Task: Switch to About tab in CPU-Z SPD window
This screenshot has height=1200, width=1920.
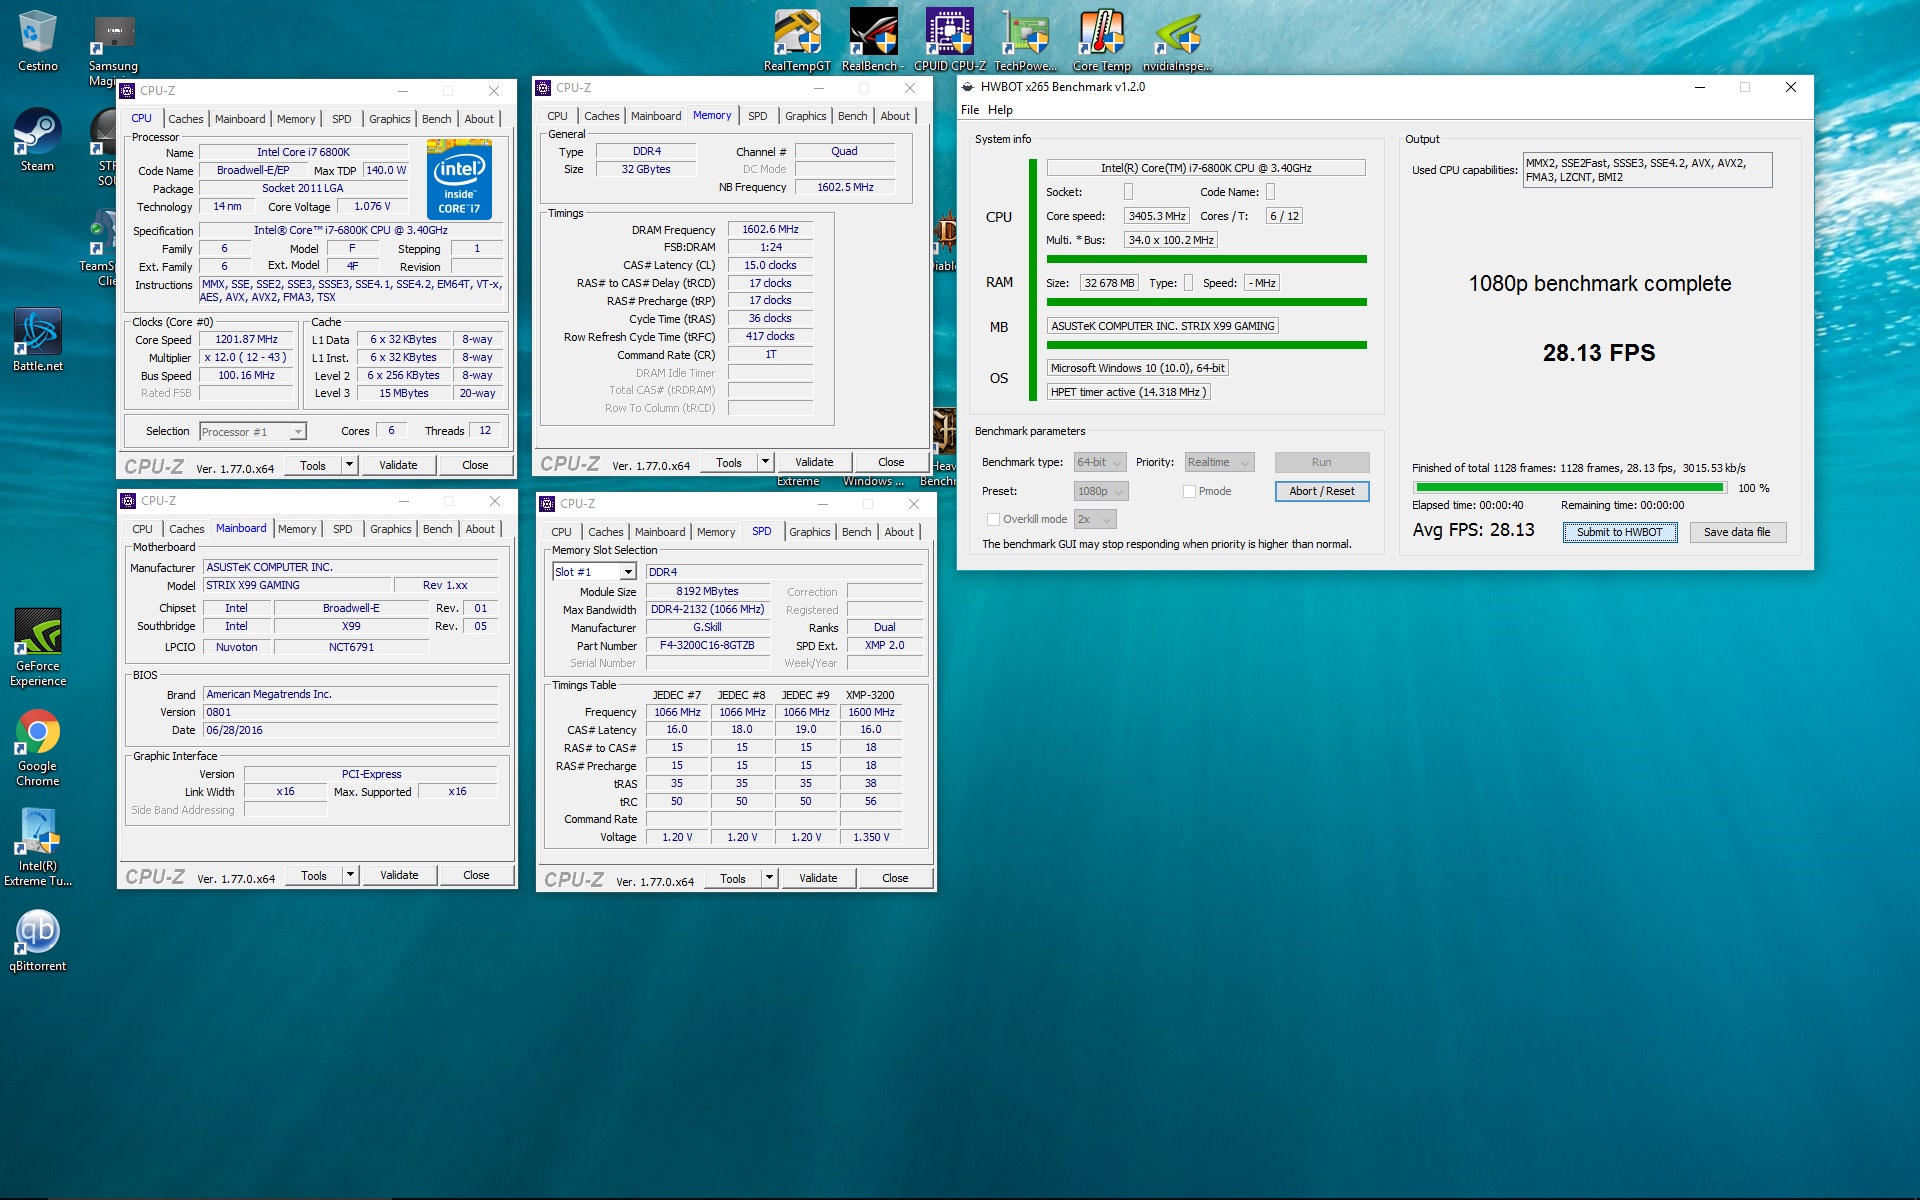Action: 899,532
